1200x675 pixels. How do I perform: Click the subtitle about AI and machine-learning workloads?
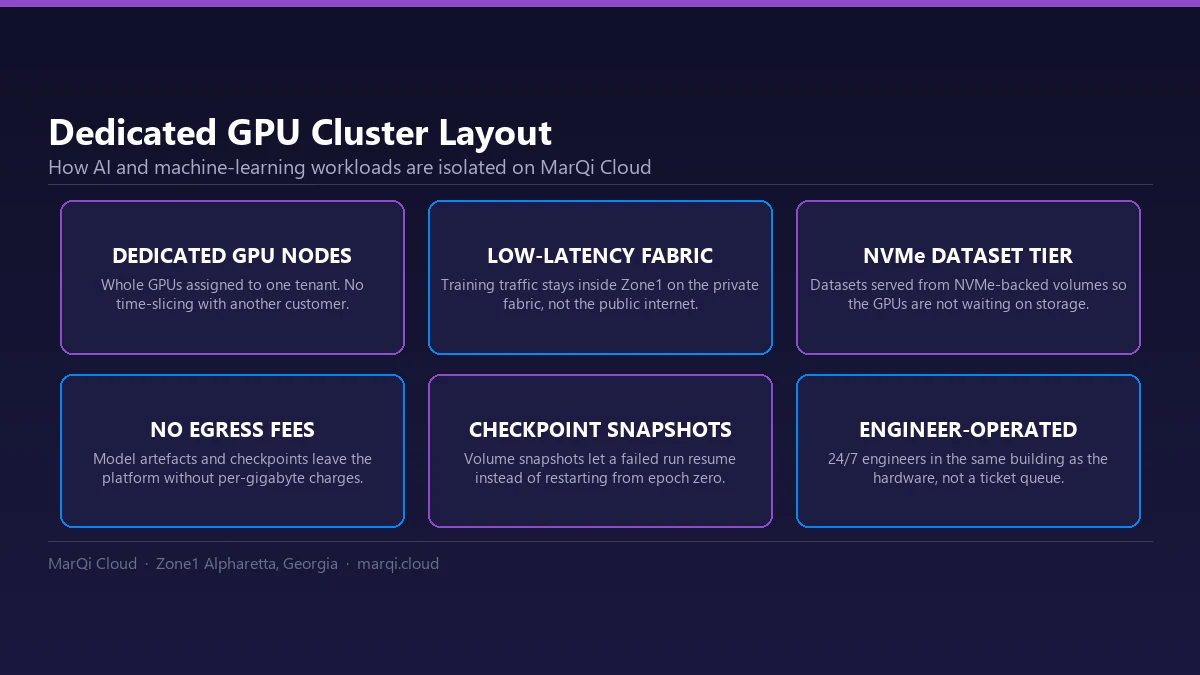350,167
